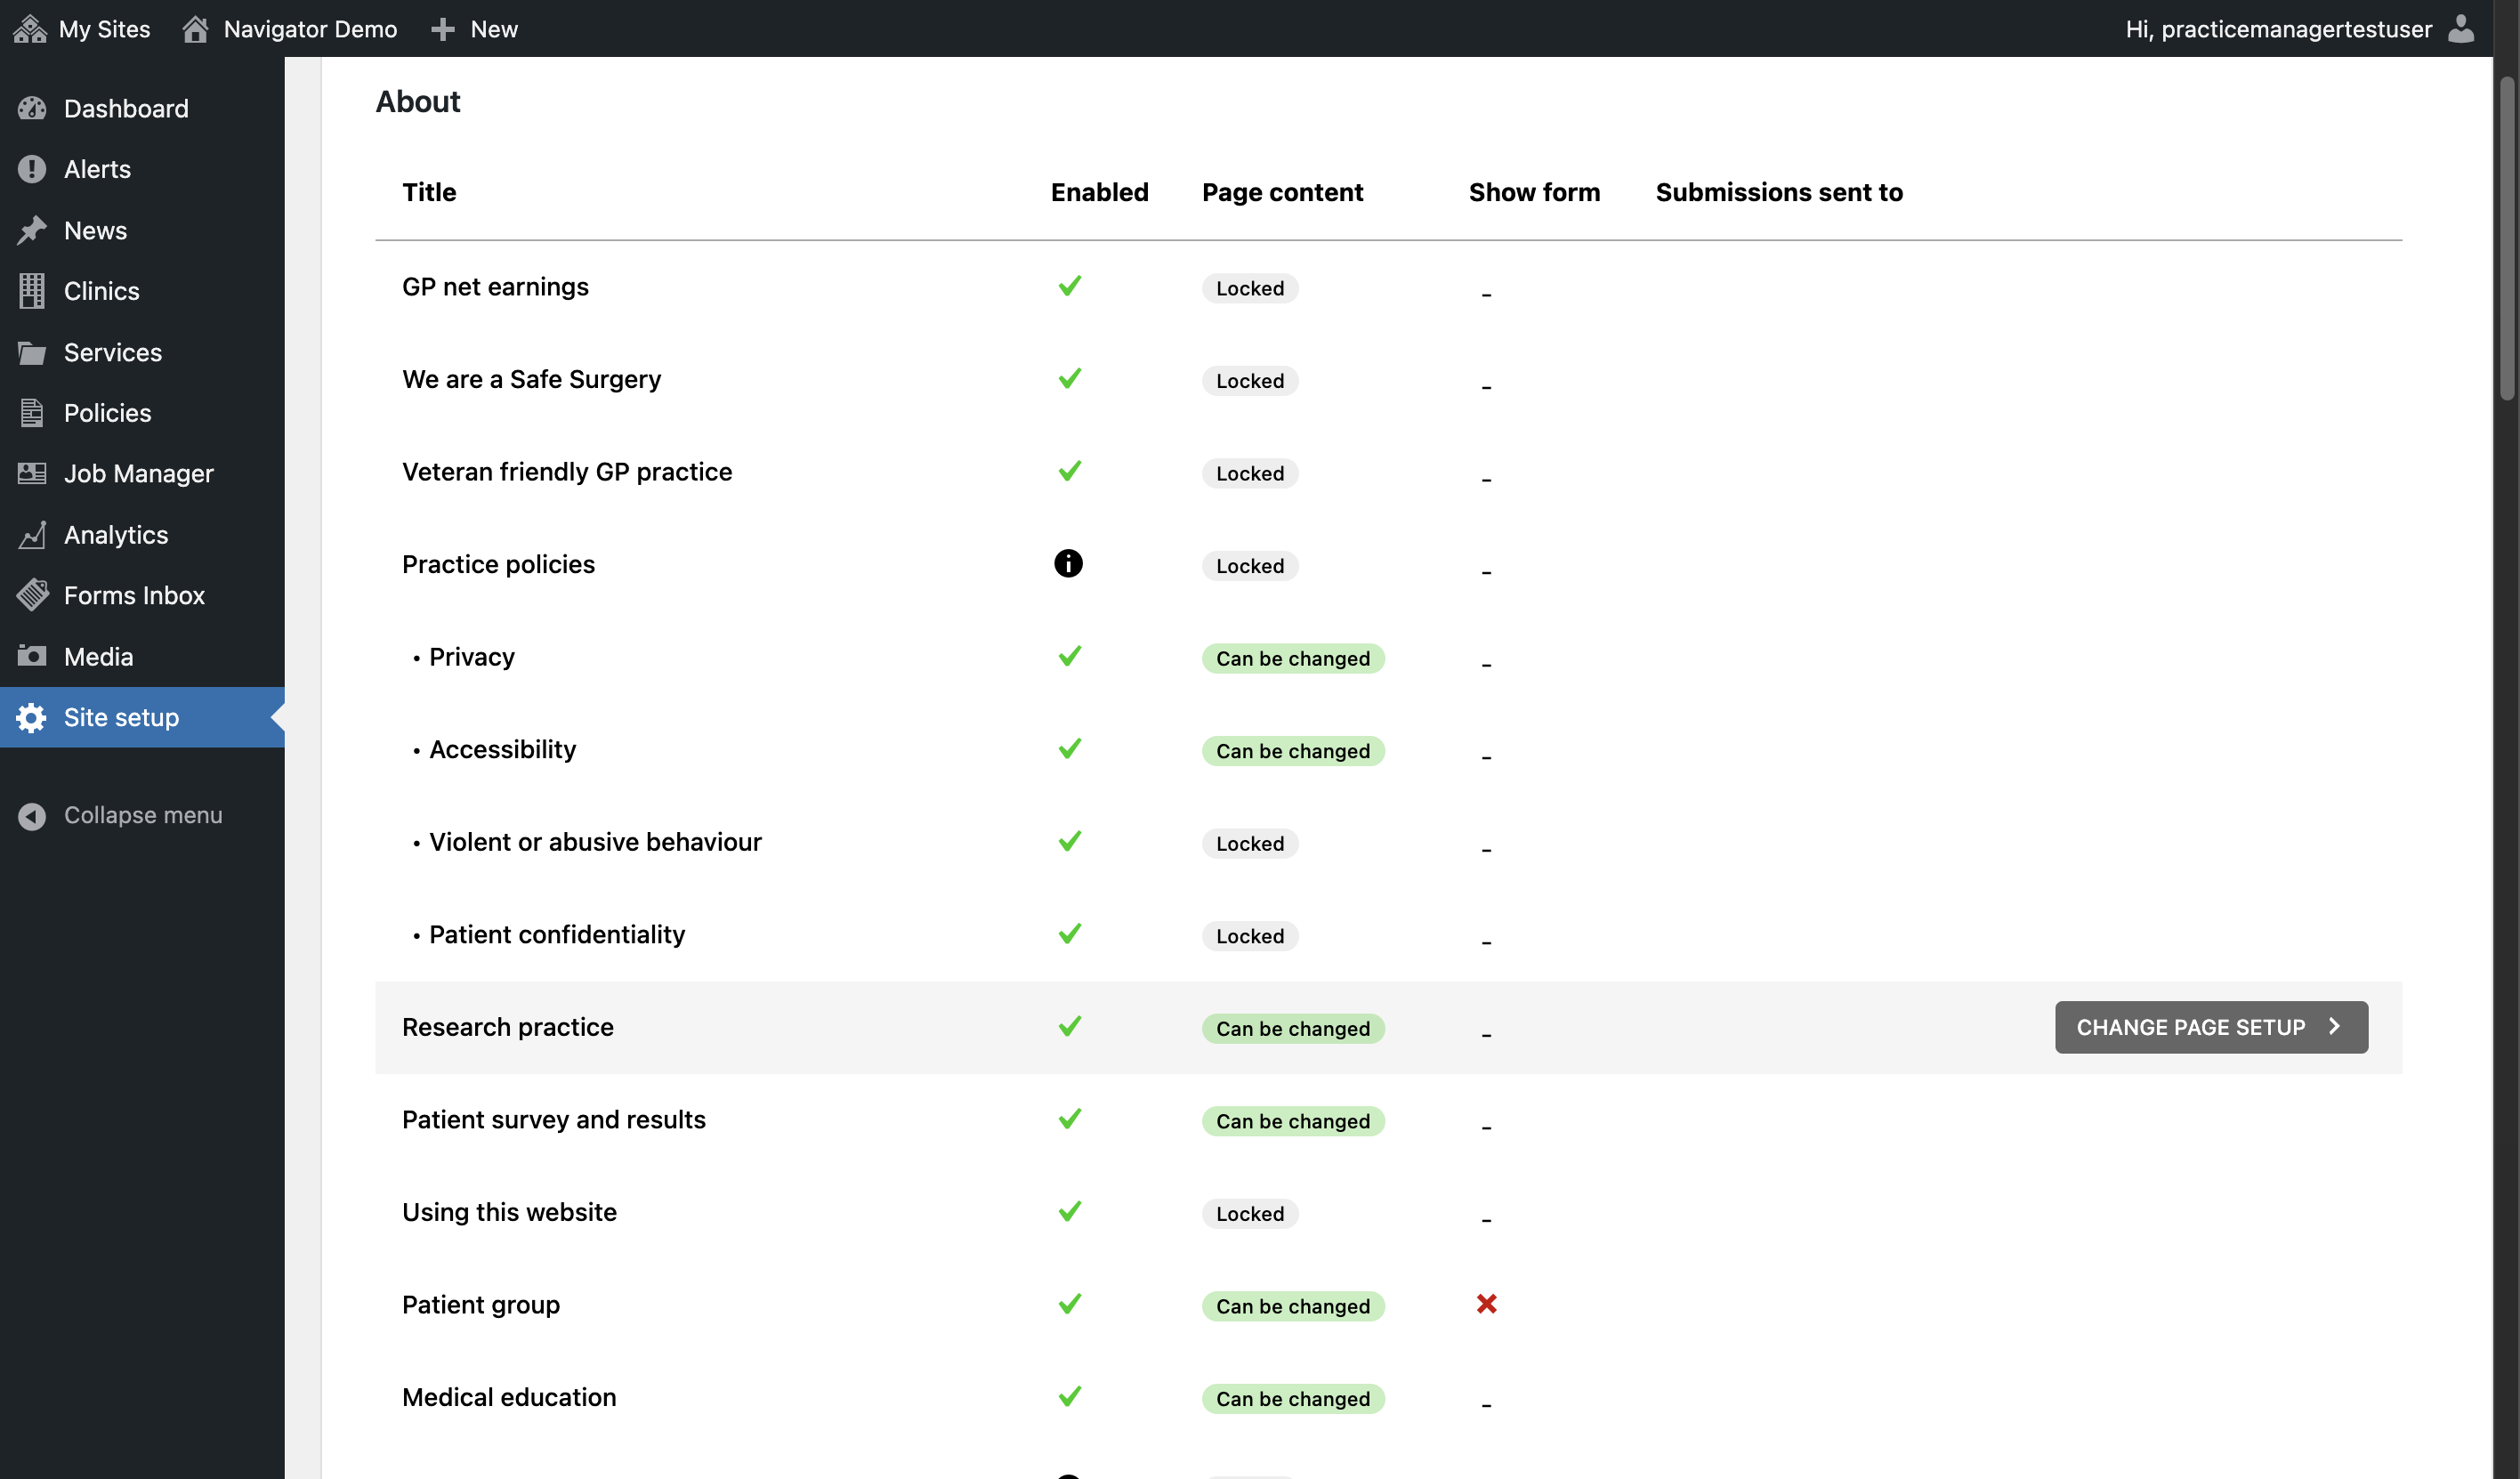Click the Alerts exclamation icon

[32, 169]
